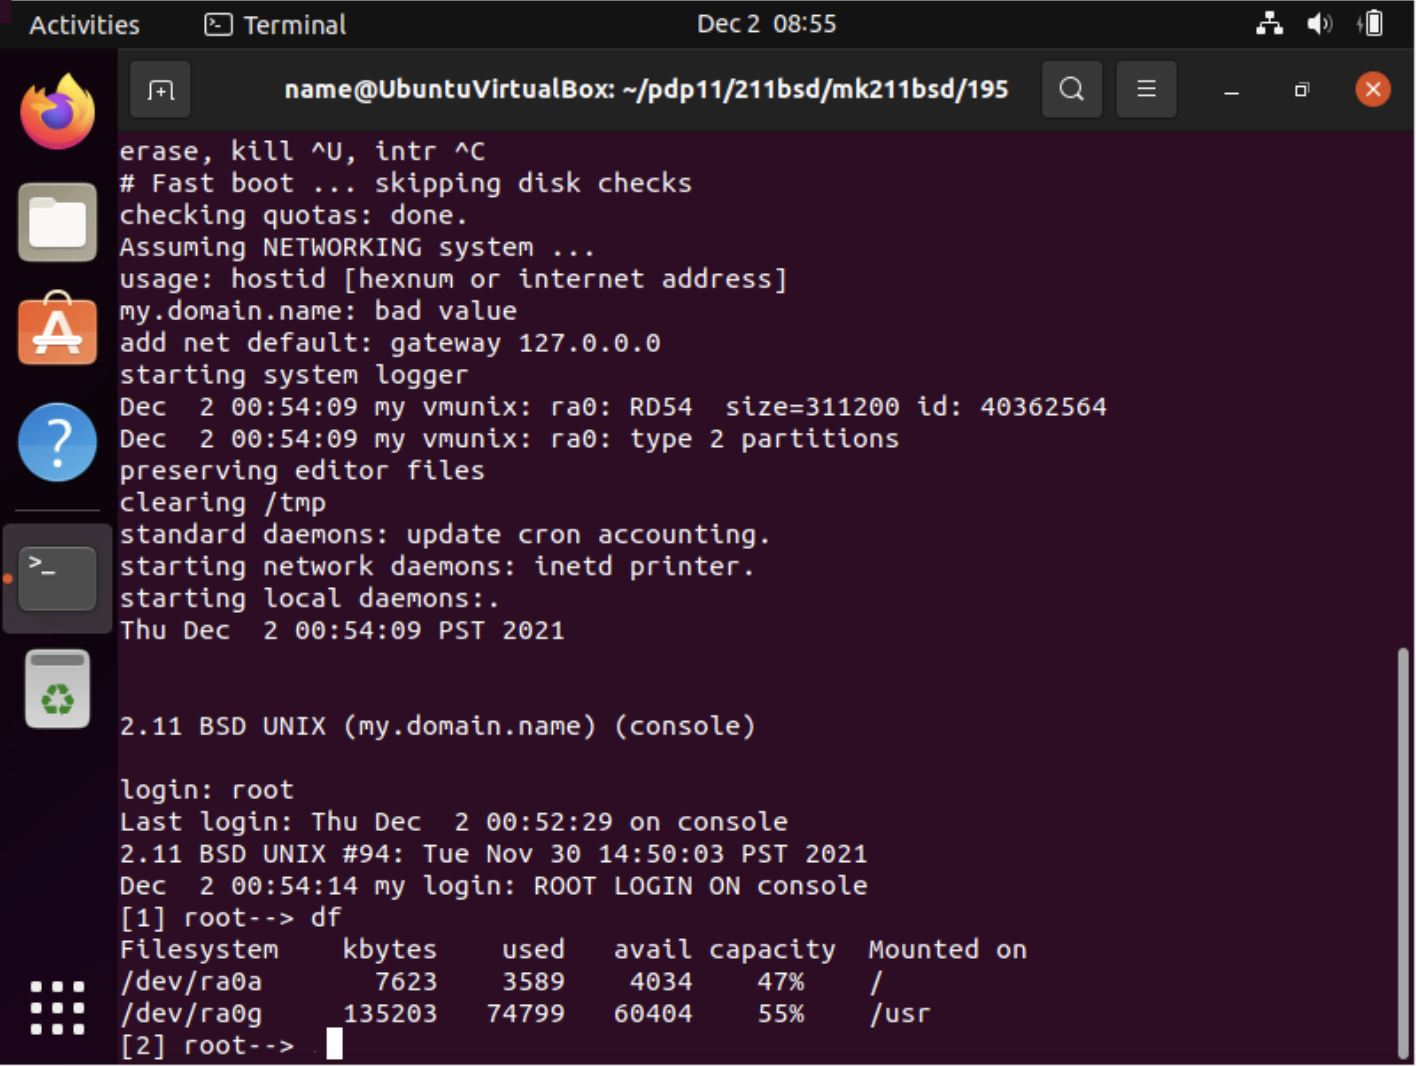The height and width of the screenshot is (1066, 1416).
Task: Click the 'preserving editor files' line
Action: pos(302,471)
